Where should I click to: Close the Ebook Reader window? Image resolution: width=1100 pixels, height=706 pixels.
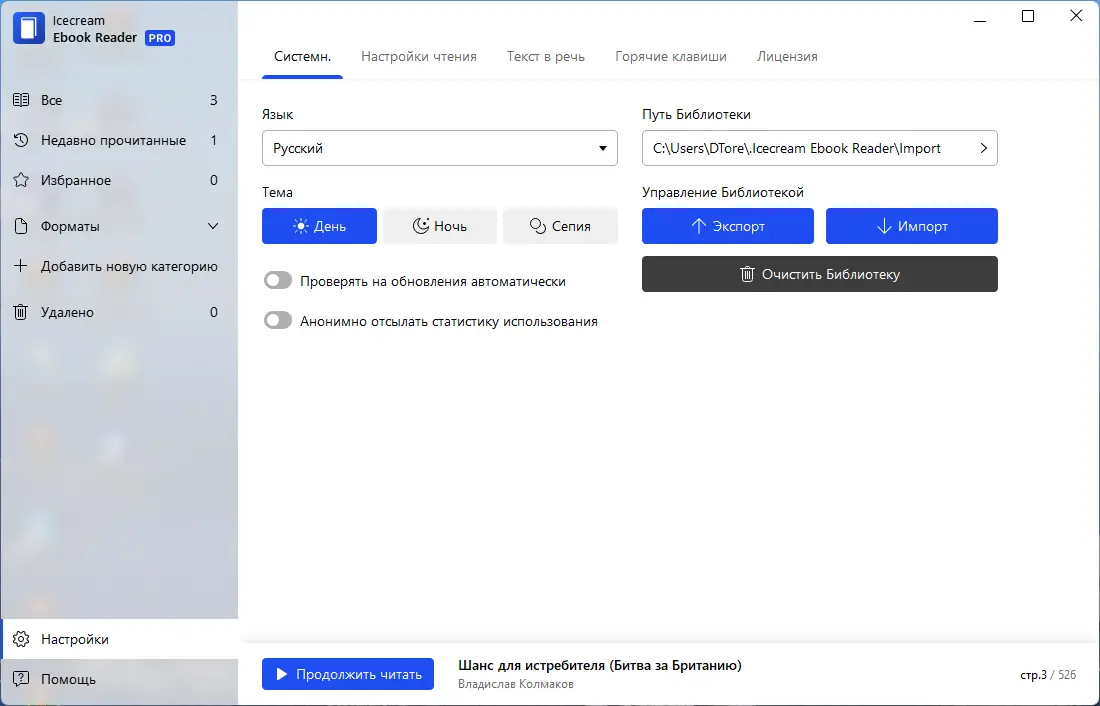1076,16
